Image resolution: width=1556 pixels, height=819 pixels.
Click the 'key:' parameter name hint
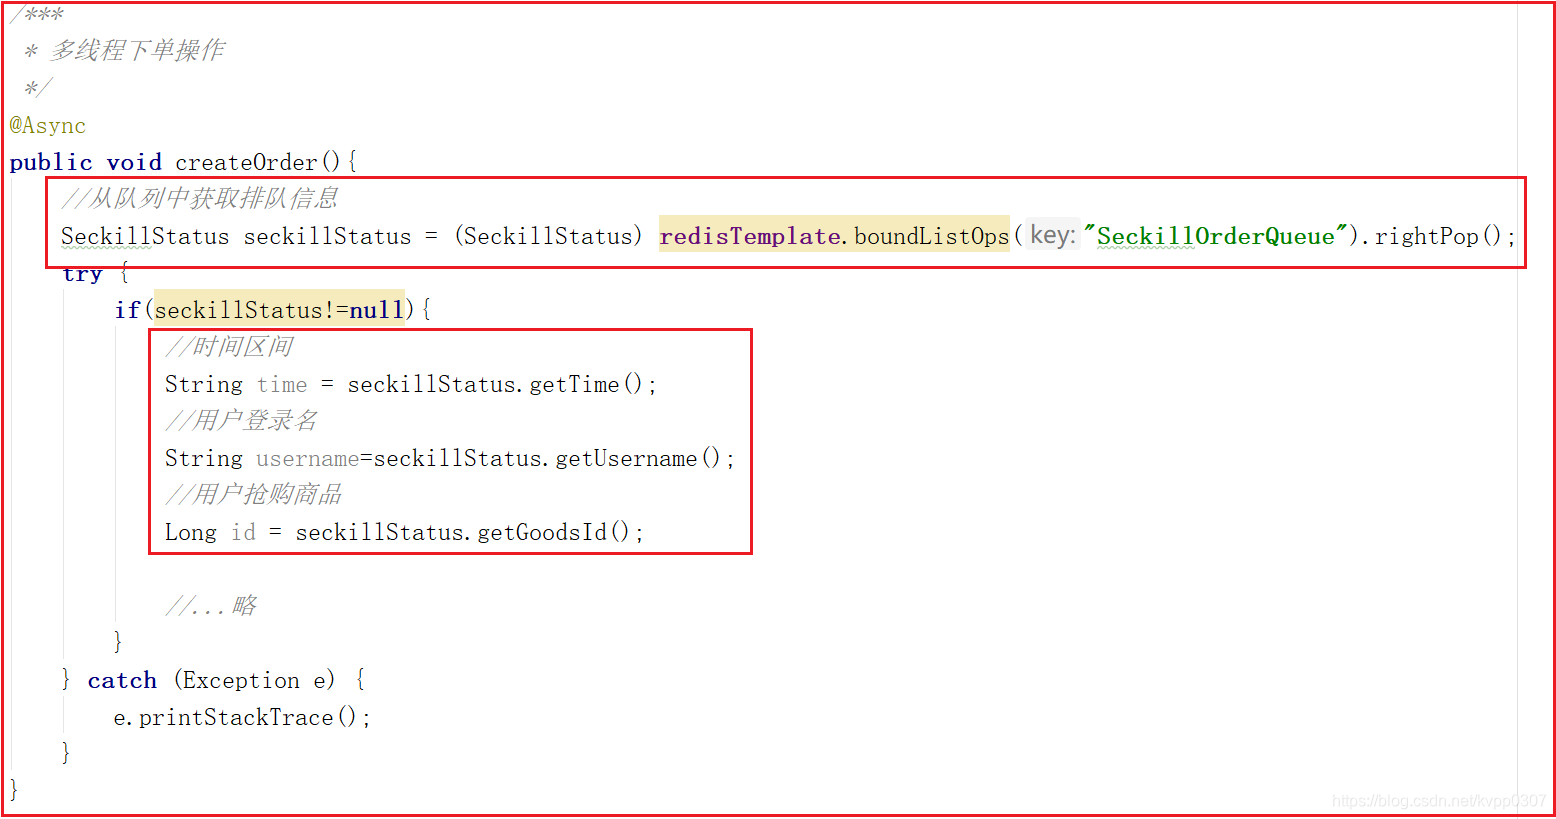(1053, 235)
